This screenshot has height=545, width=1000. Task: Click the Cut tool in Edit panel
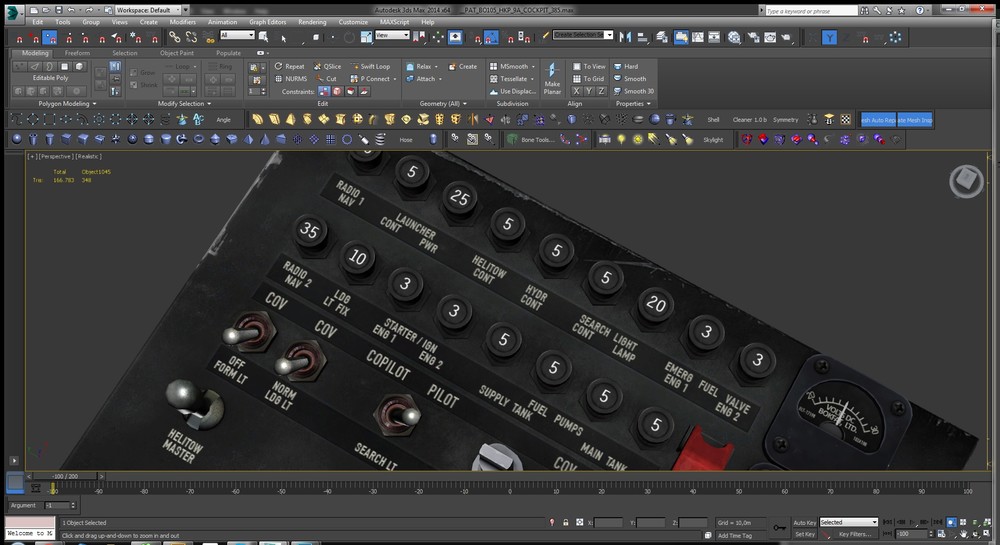[x=327, y=79]
